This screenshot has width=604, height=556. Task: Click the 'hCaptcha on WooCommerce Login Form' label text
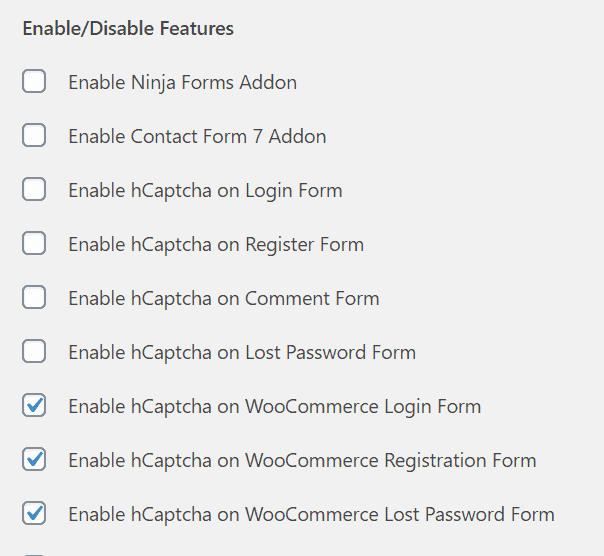point(306,407)
